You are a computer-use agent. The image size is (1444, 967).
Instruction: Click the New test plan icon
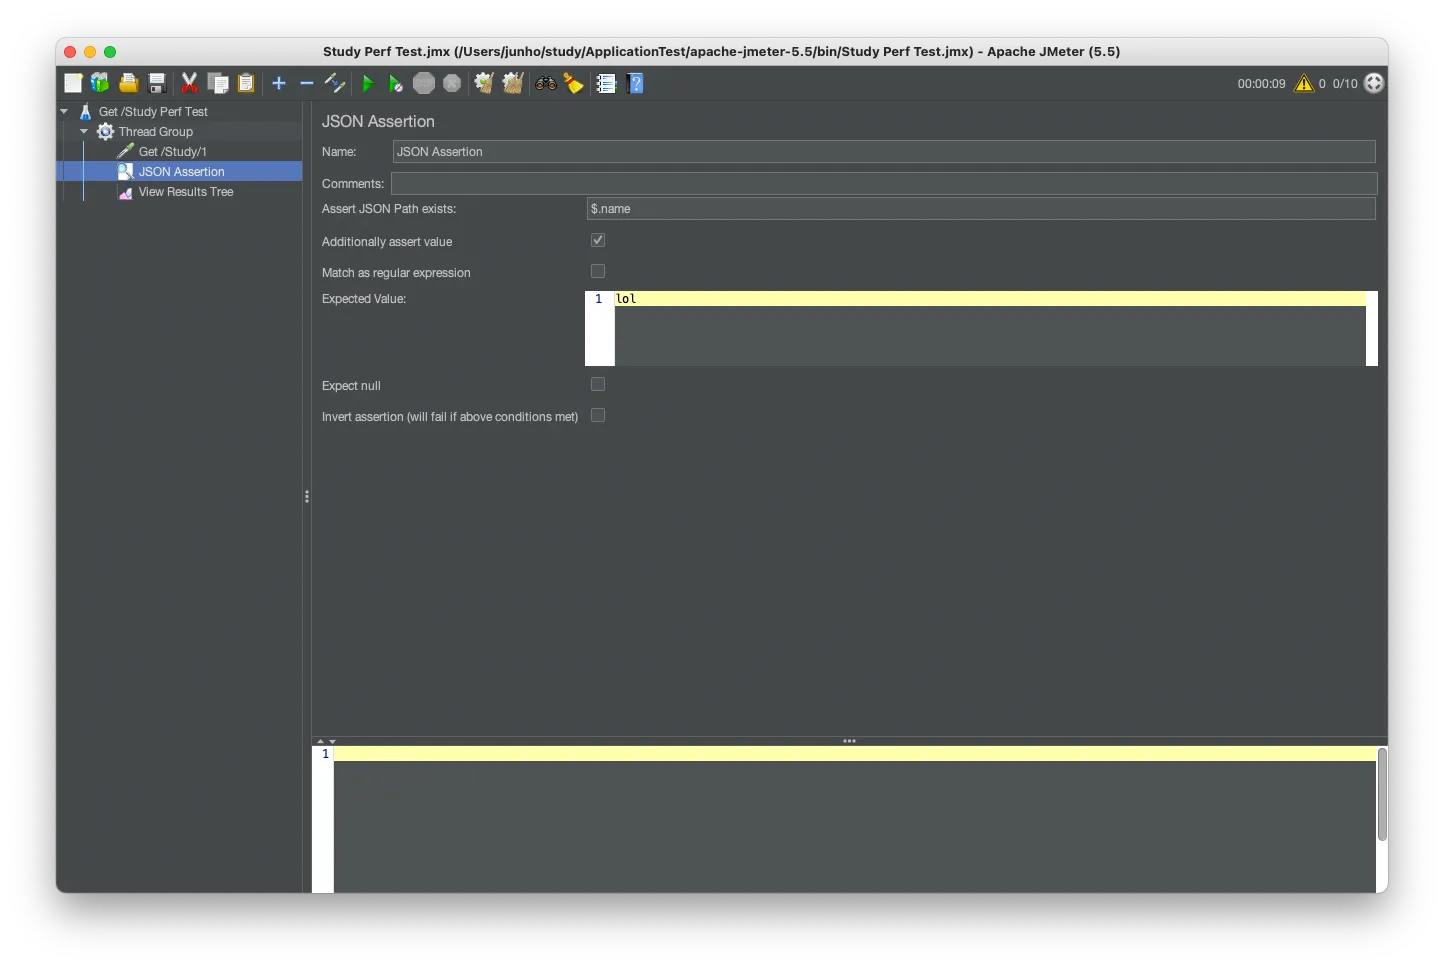coord(73,84)
